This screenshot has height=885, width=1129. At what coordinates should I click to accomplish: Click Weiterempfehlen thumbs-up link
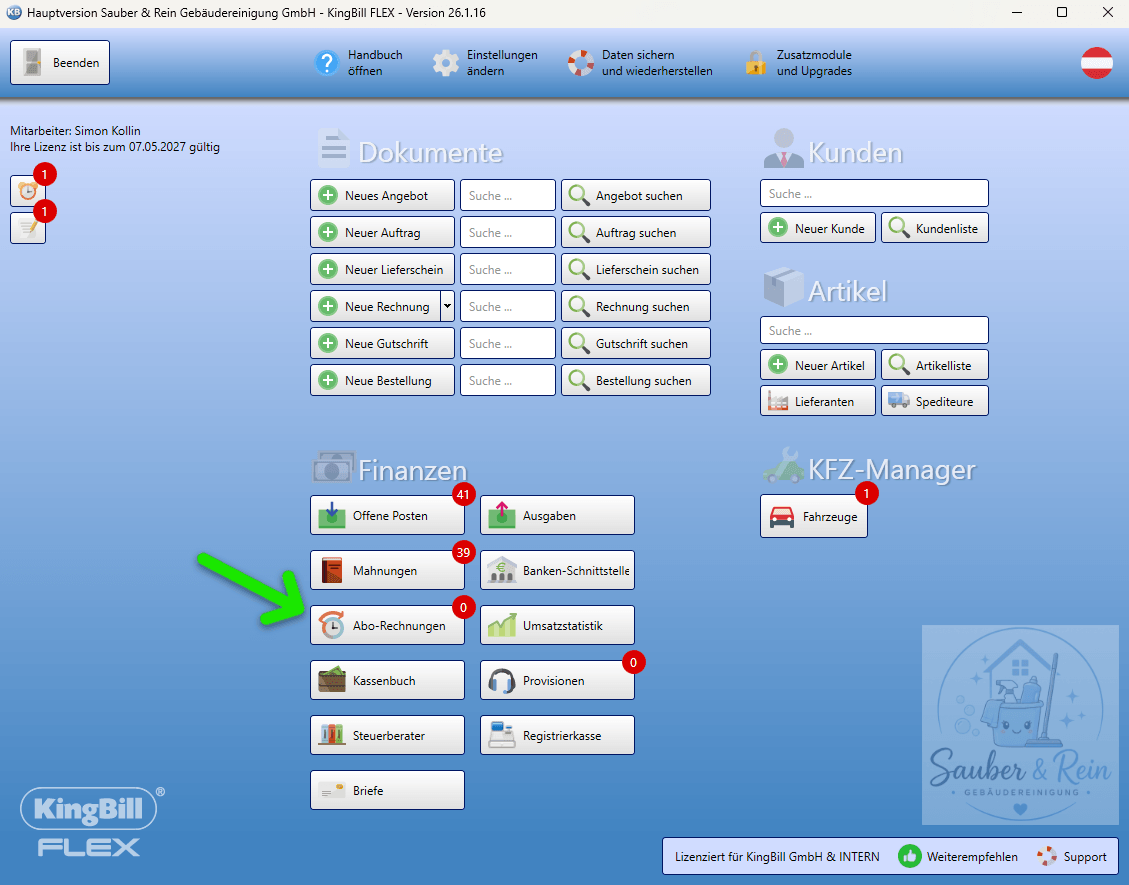pyautogui.click(x=958, y=856)
